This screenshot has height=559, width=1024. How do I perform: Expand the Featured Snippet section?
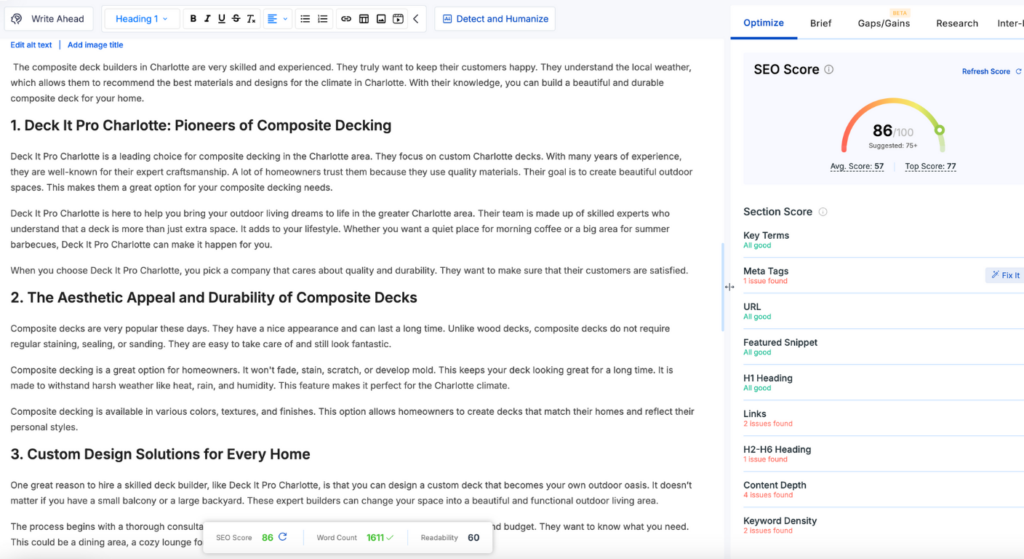[x=883, y=347]
